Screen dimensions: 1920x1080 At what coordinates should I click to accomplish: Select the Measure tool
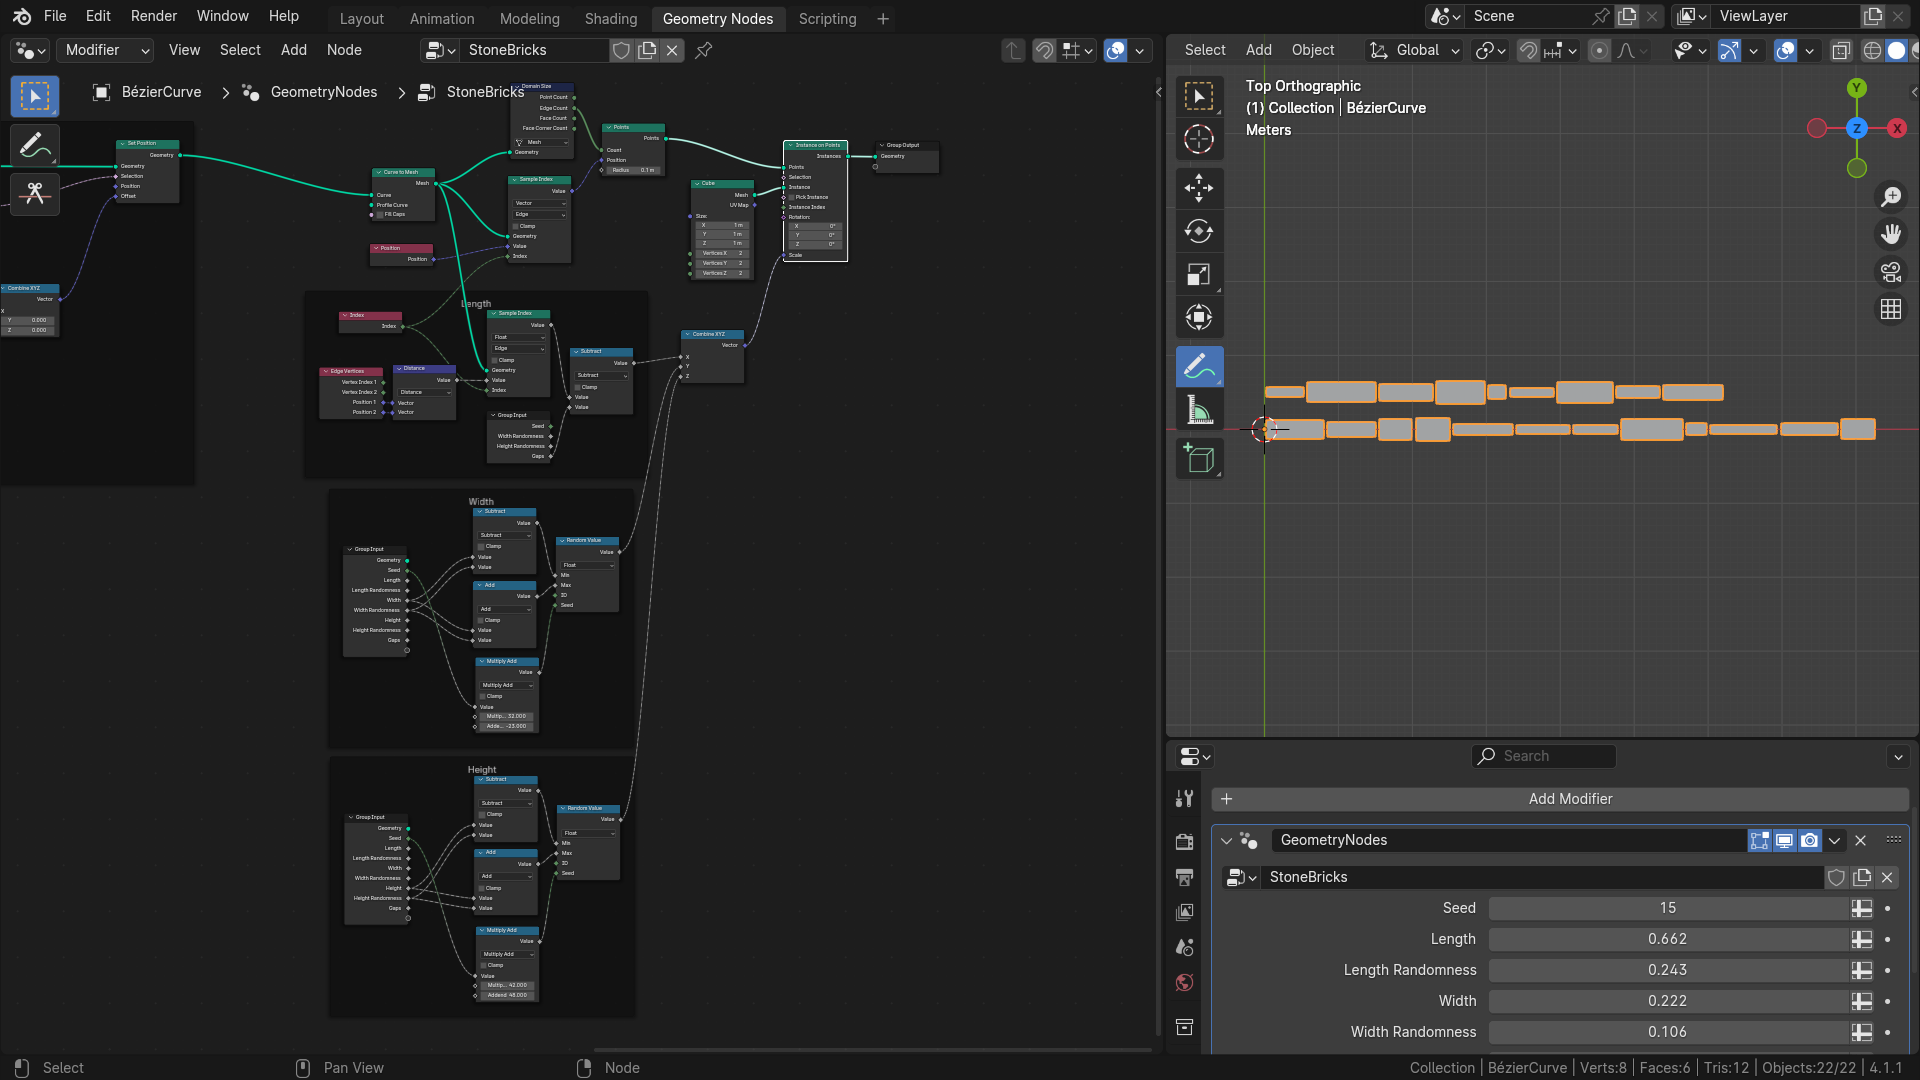click(1199, 410)
